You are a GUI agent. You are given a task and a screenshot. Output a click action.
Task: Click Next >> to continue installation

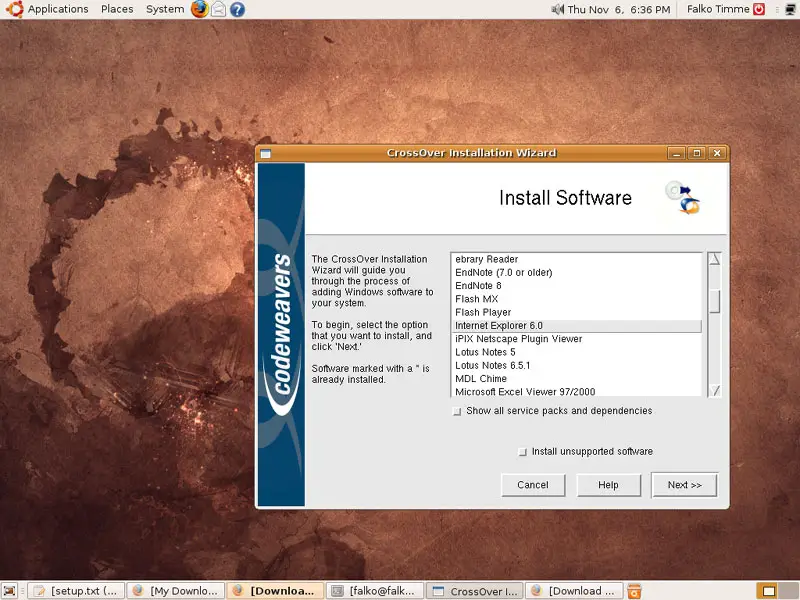coord(685,485)
